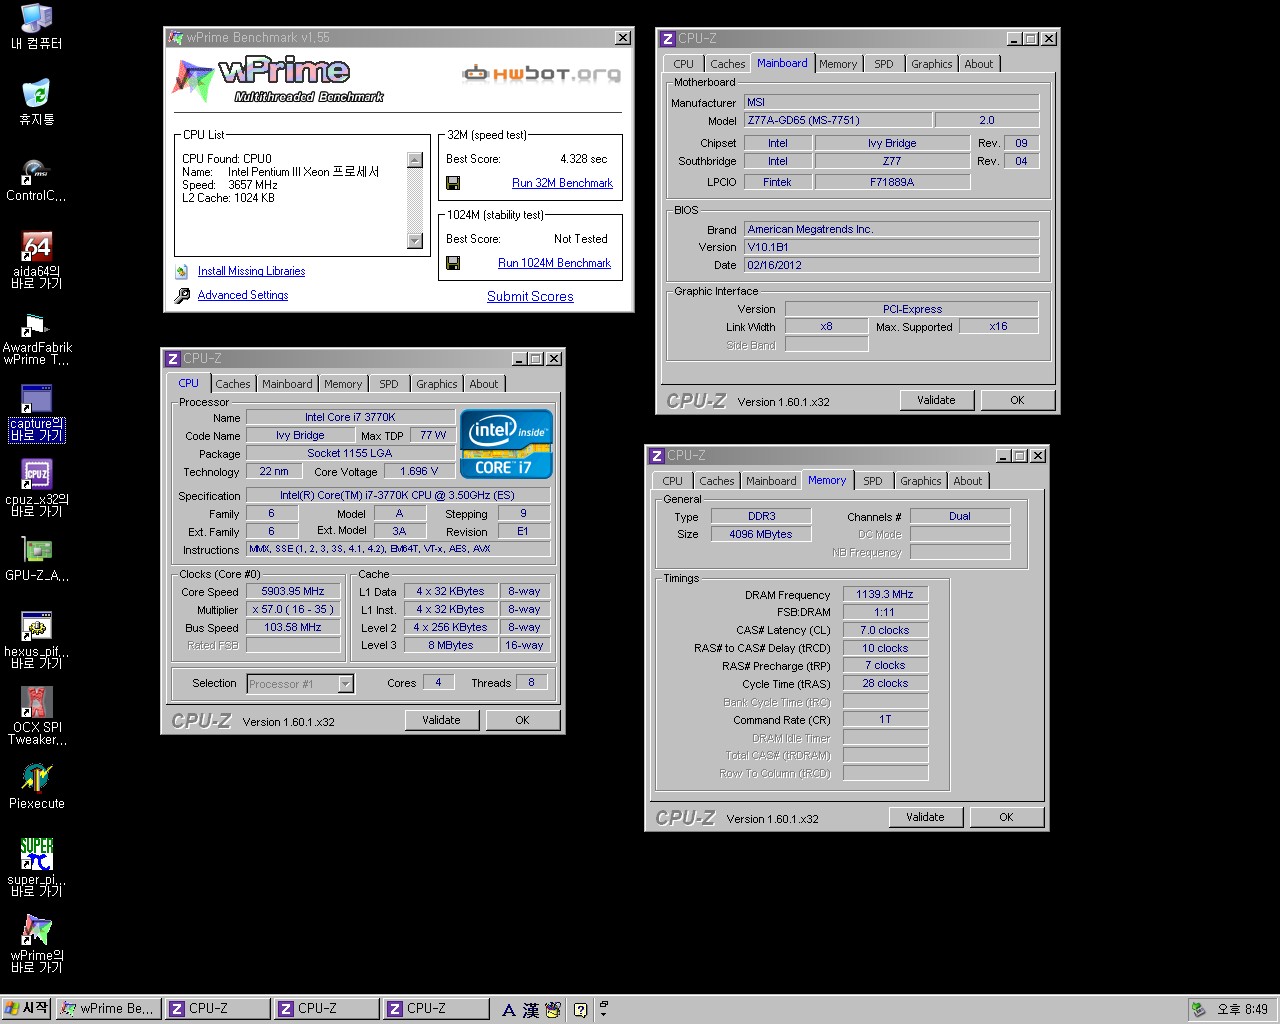Open the MSI ControlCenter desktop icon
The width and height of the screenshot is (1280, 1024).
(36, 172)
